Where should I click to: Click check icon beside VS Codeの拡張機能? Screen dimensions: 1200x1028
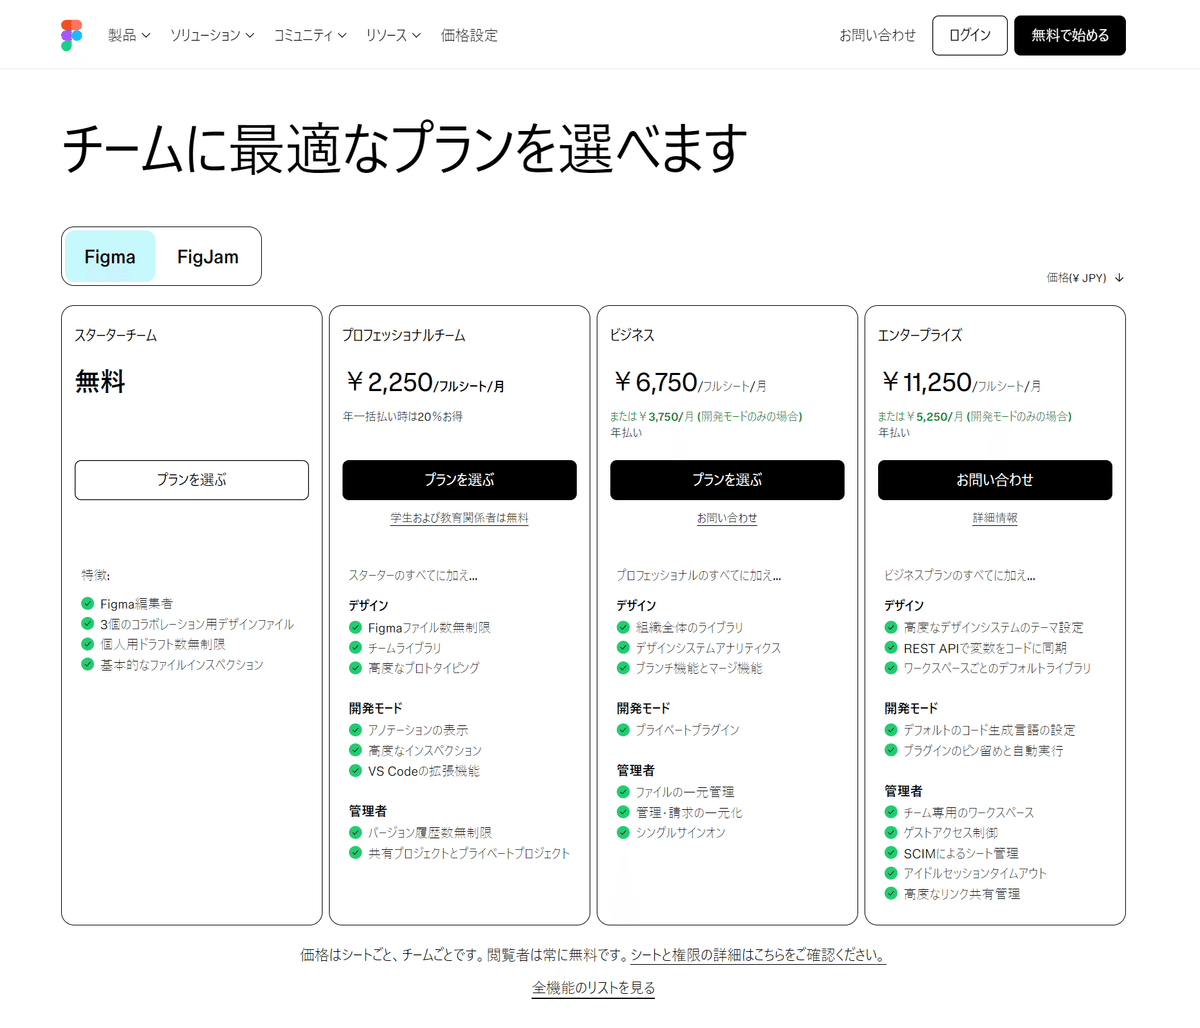click(355, 770)
